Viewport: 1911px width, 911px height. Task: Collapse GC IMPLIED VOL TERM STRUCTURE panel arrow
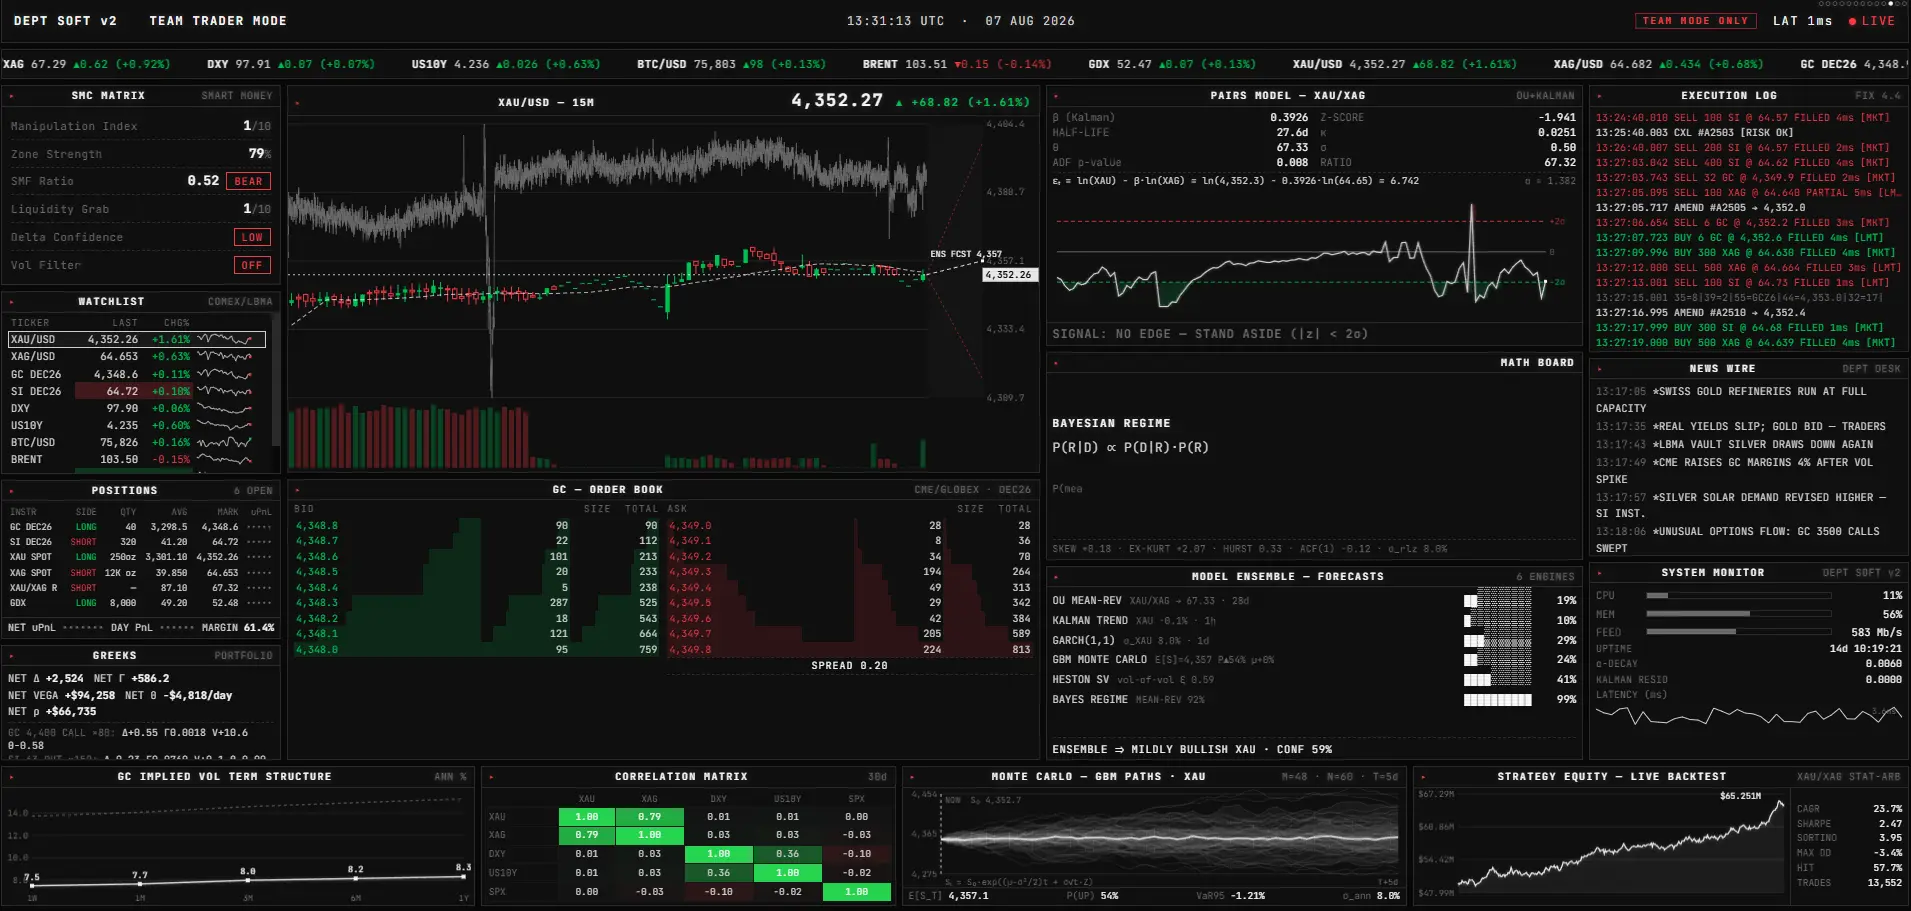tap(11, 778)
